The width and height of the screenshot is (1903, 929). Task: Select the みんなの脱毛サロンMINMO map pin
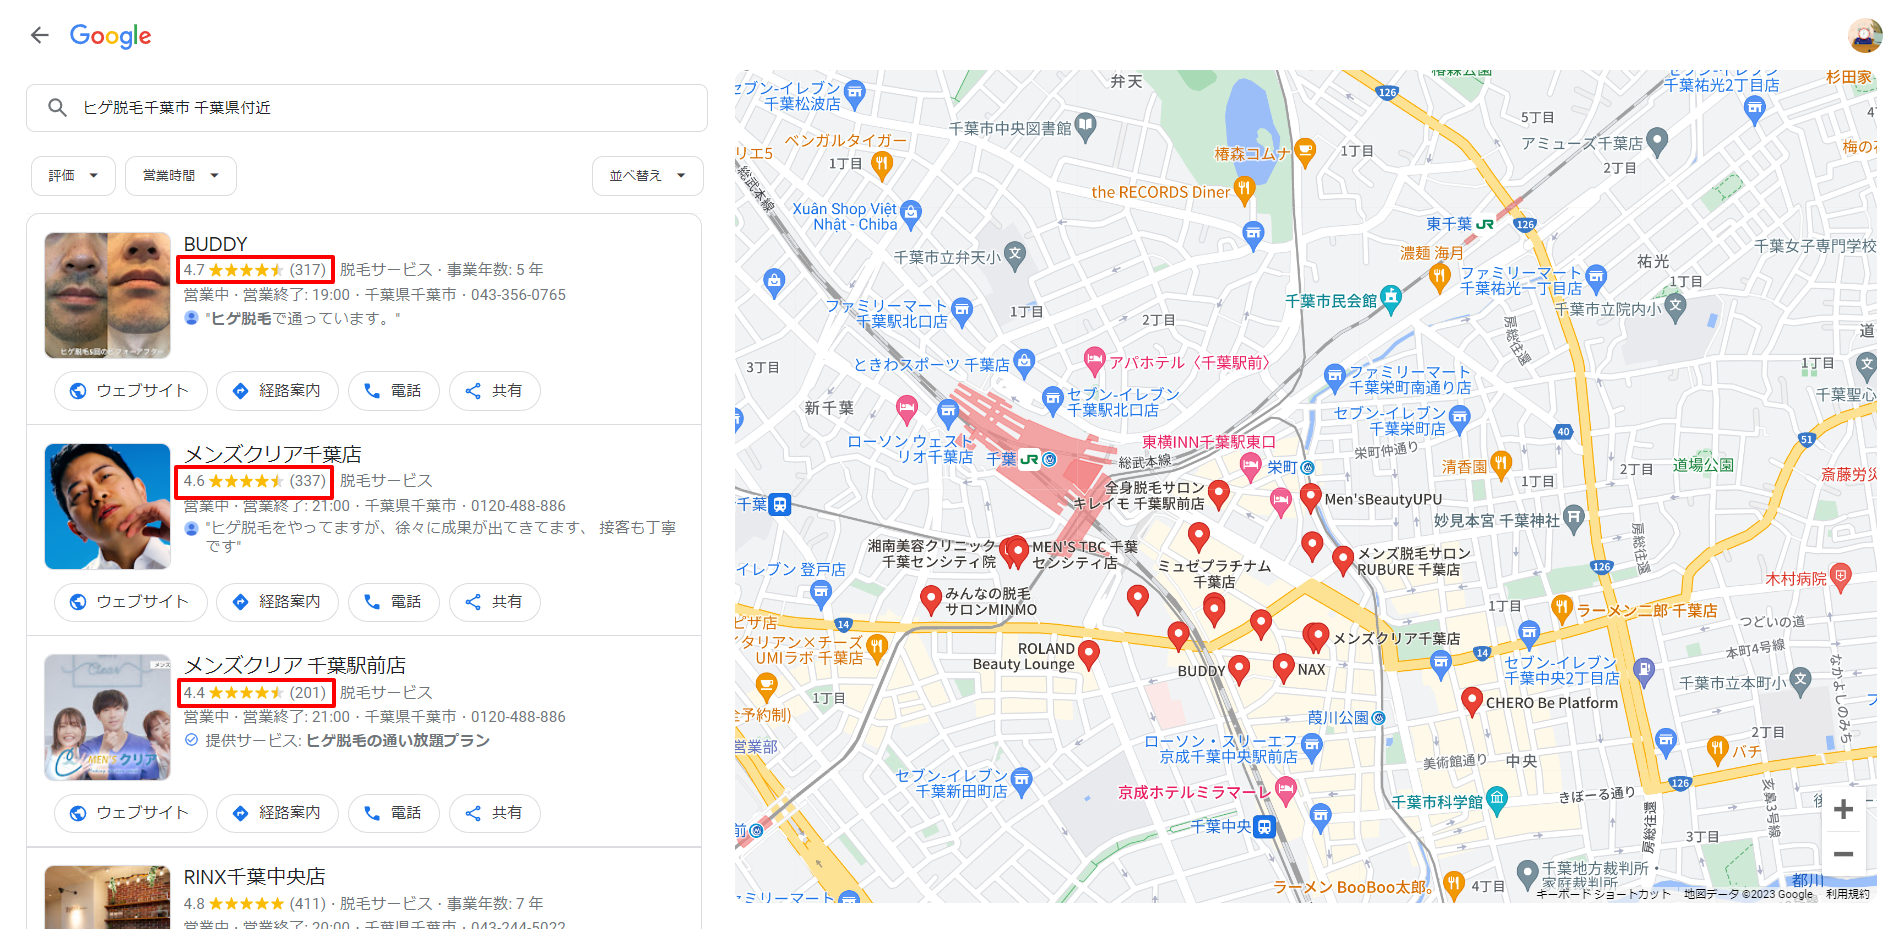click(x=931, y=599)
